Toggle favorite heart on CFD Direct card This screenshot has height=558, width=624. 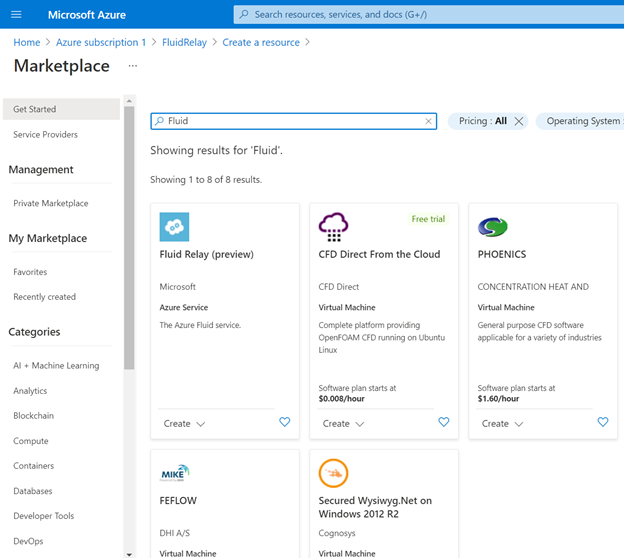pos(444,423)
